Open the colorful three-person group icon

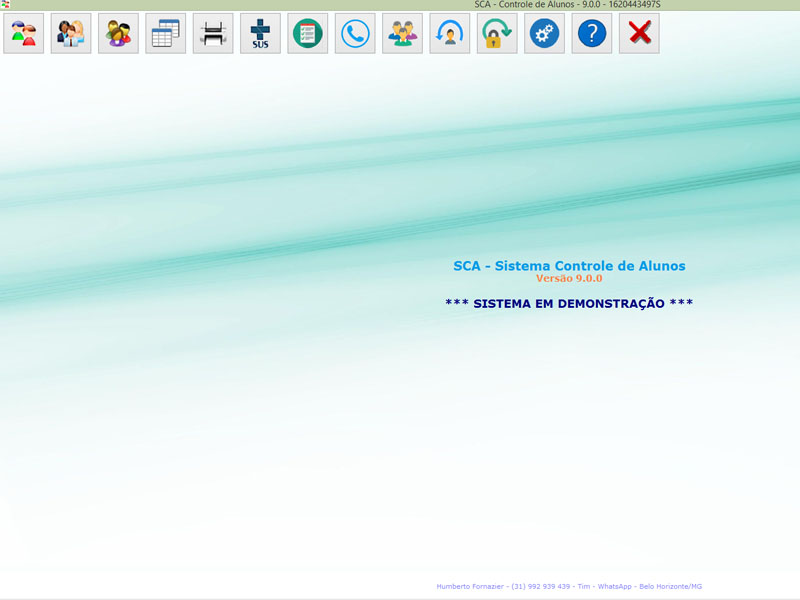pyautogui.click(x=118, y=34)
